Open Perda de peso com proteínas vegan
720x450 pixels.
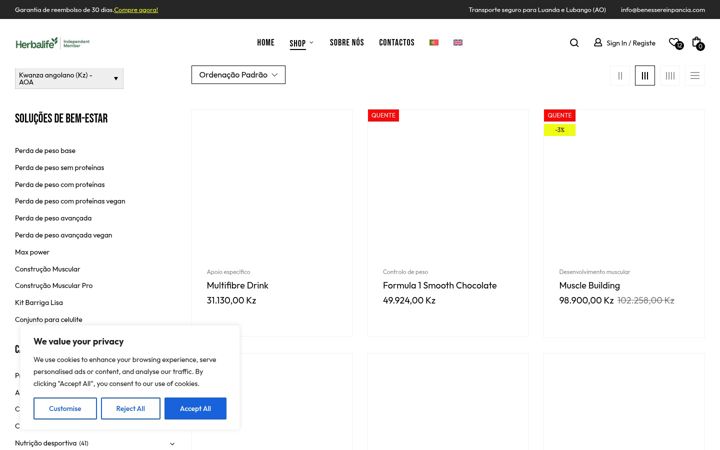point(70,201)
